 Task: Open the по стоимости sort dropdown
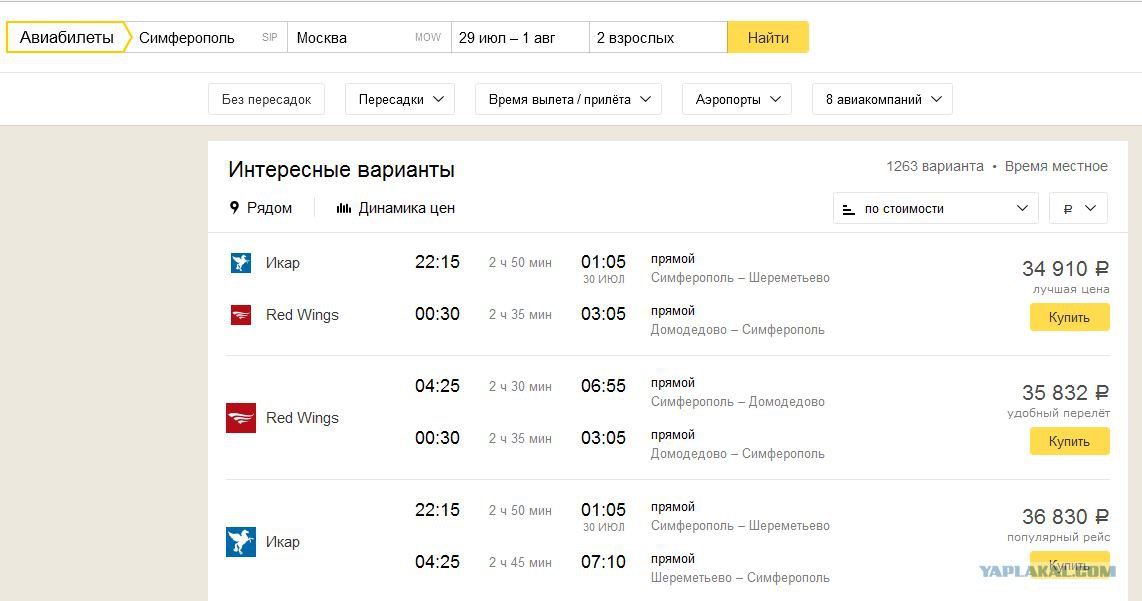tap(935, 208)
